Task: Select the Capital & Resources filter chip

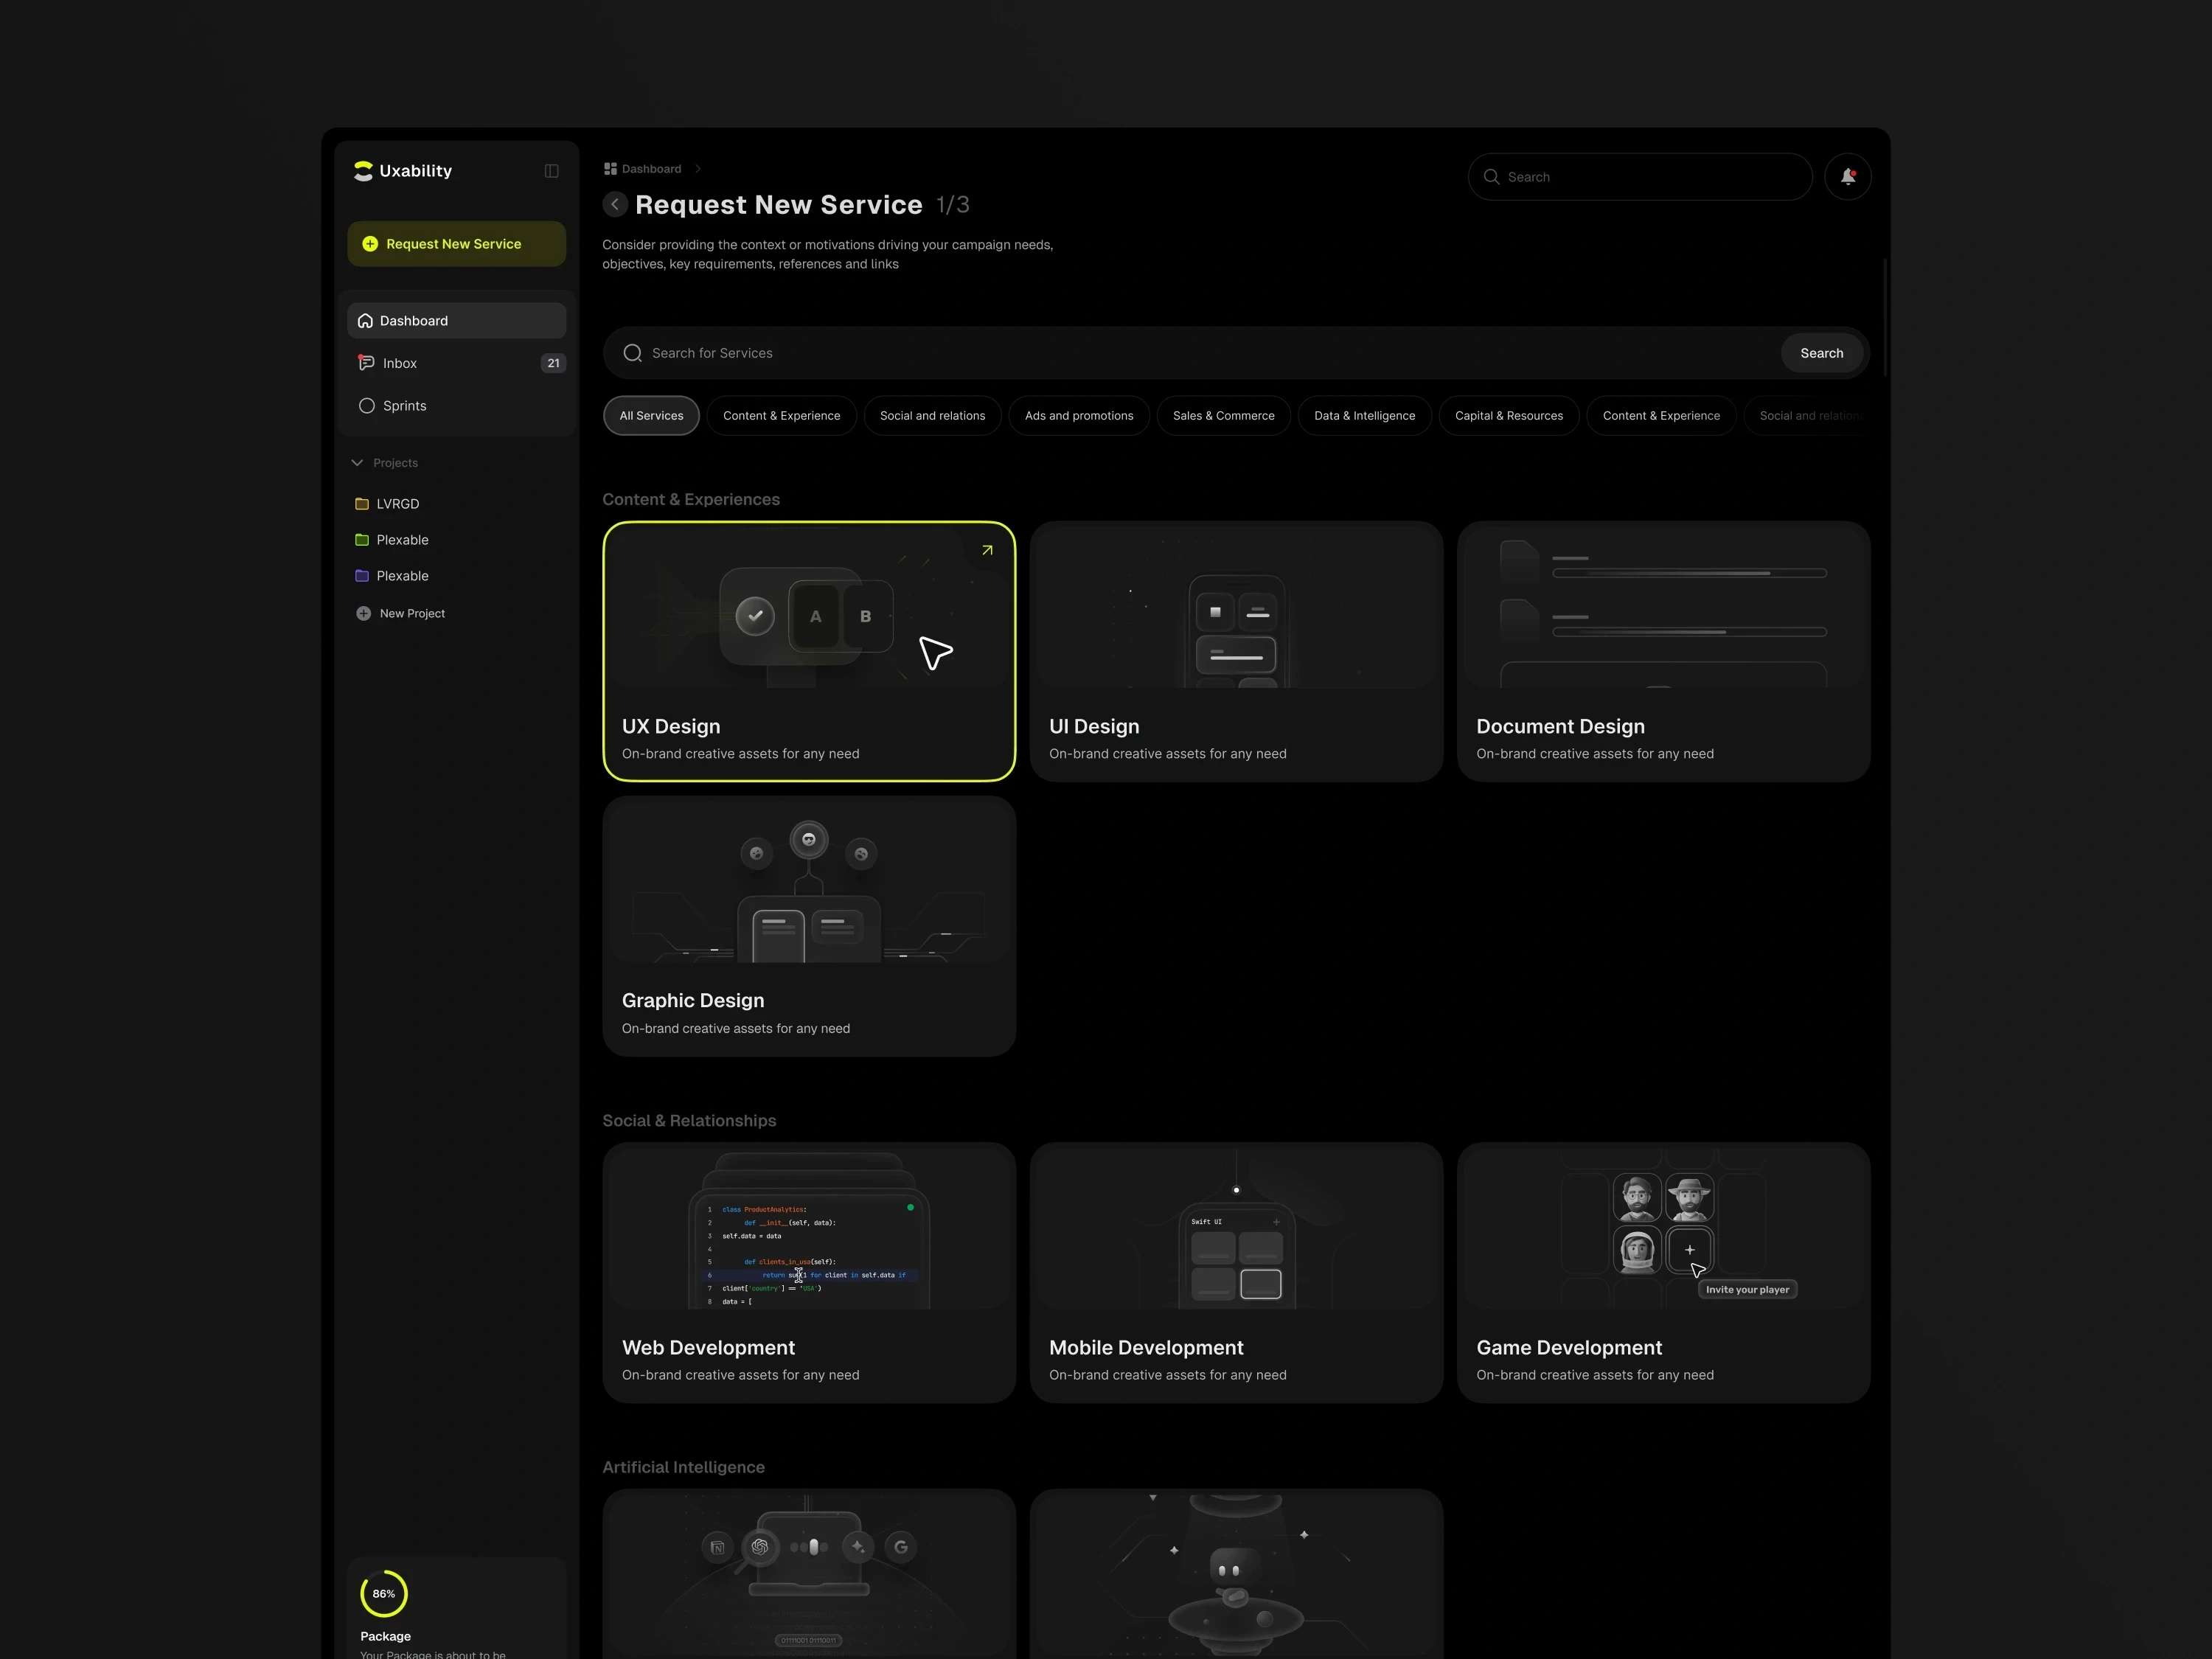Action: pos(1508,416)
